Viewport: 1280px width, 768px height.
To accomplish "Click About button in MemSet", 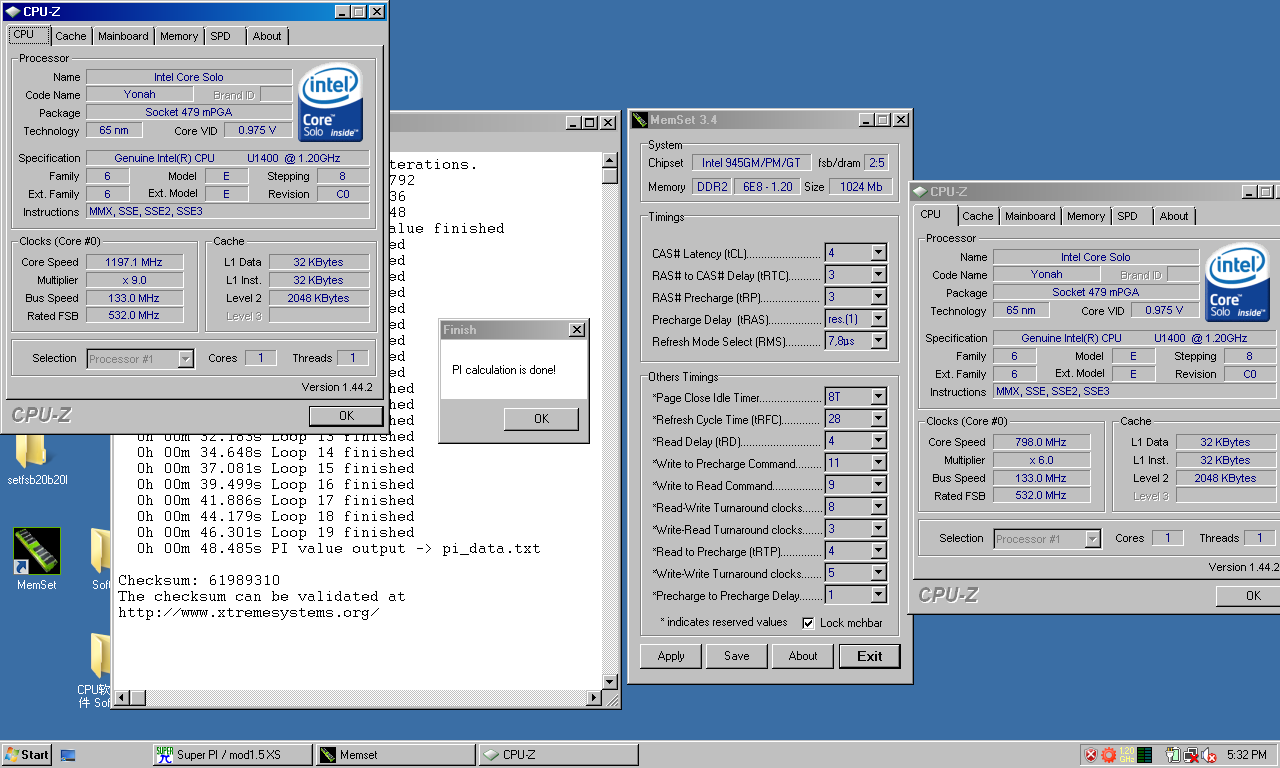I will click(x=803, y=656).
